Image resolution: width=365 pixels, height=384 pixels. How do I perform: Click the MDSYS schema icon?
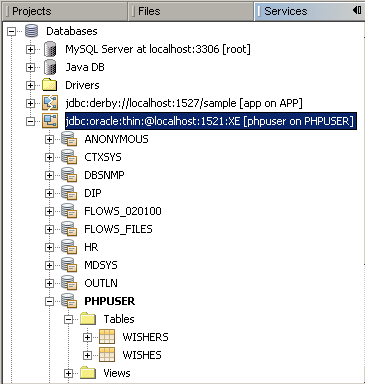[69, 265]
